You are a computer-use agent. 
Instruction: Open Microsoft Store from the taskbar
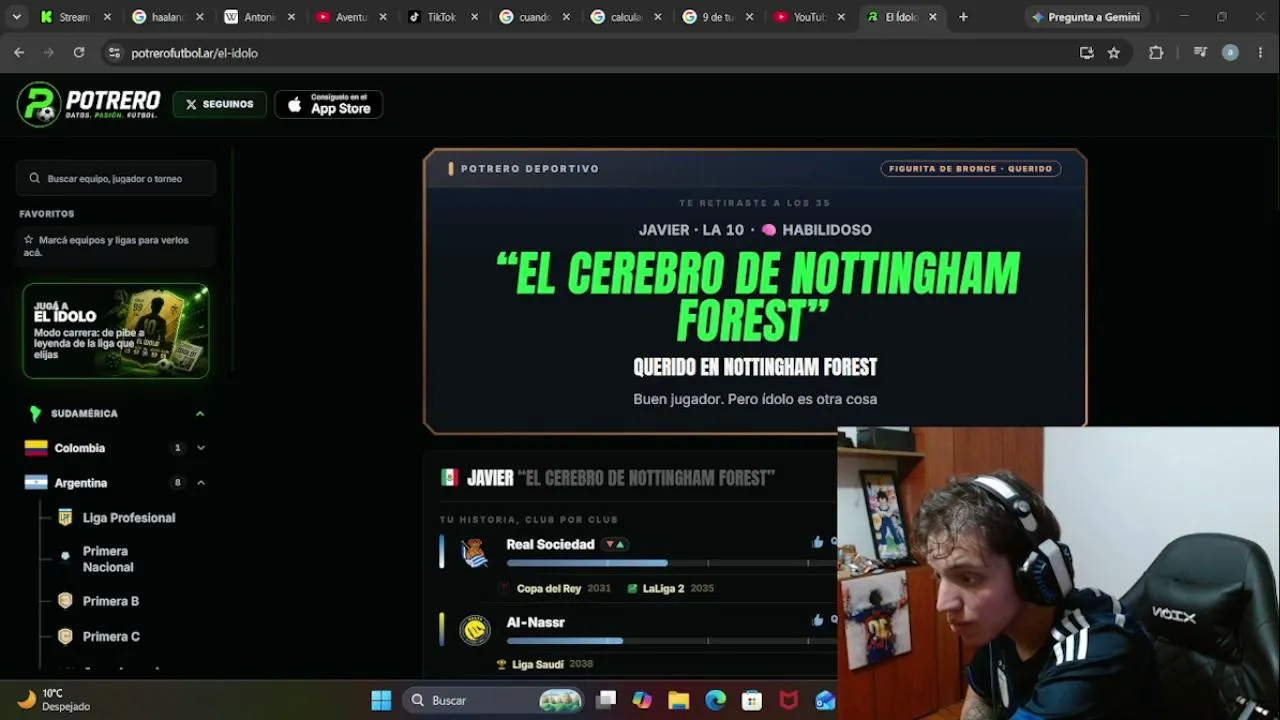pos(752,700)
